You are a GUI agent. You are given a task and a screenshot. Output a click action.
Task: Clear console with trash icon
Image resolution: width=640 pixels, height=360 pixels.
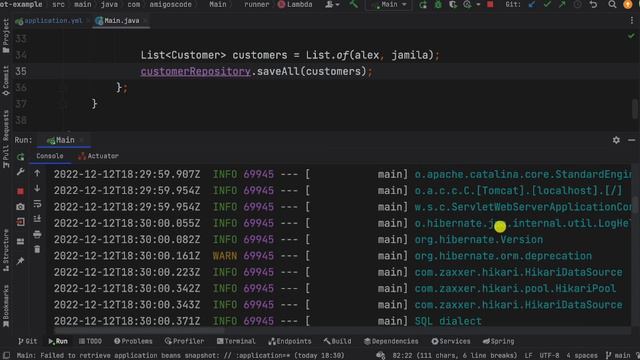click(x=37, y=249)
